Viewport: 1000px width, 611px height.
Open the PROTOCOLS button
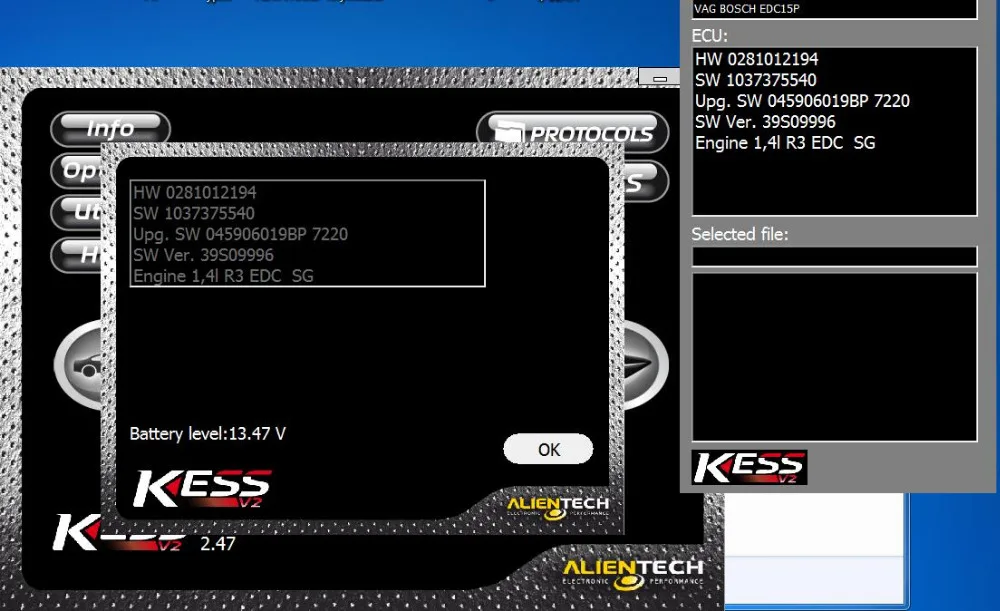pyautogui.click(x=572, y=133)
